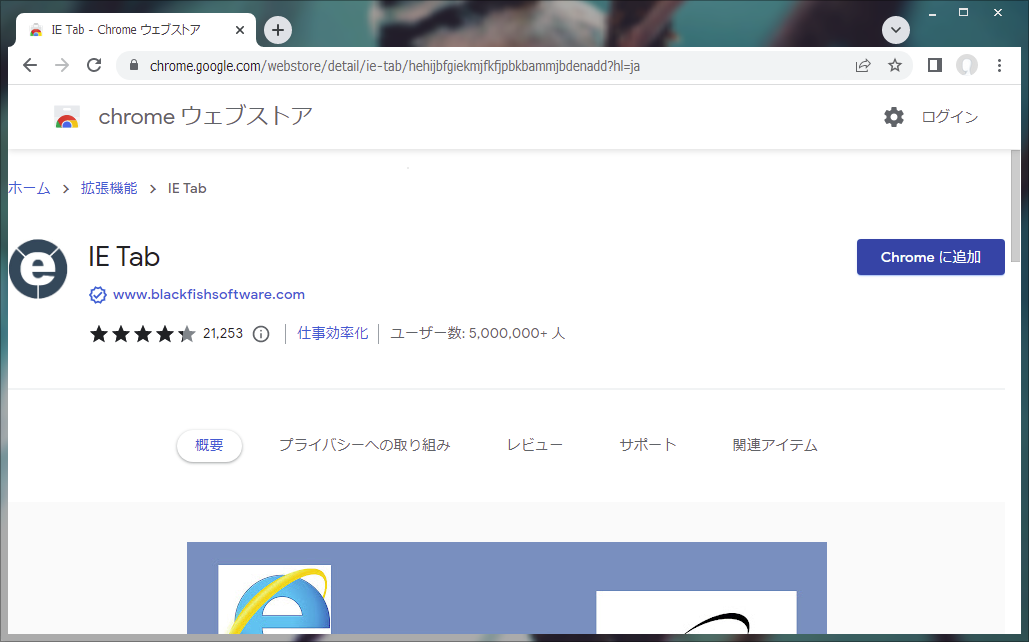The height and width of the screenshot is (642, 1029).
Task: Minimize the Chrome window
Action: 932,13
